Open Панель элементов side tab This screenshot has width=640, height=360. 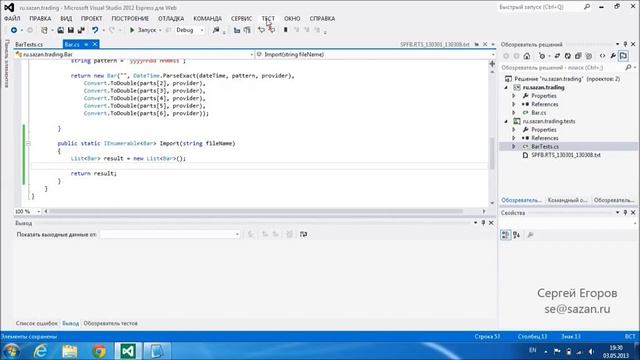7,63
